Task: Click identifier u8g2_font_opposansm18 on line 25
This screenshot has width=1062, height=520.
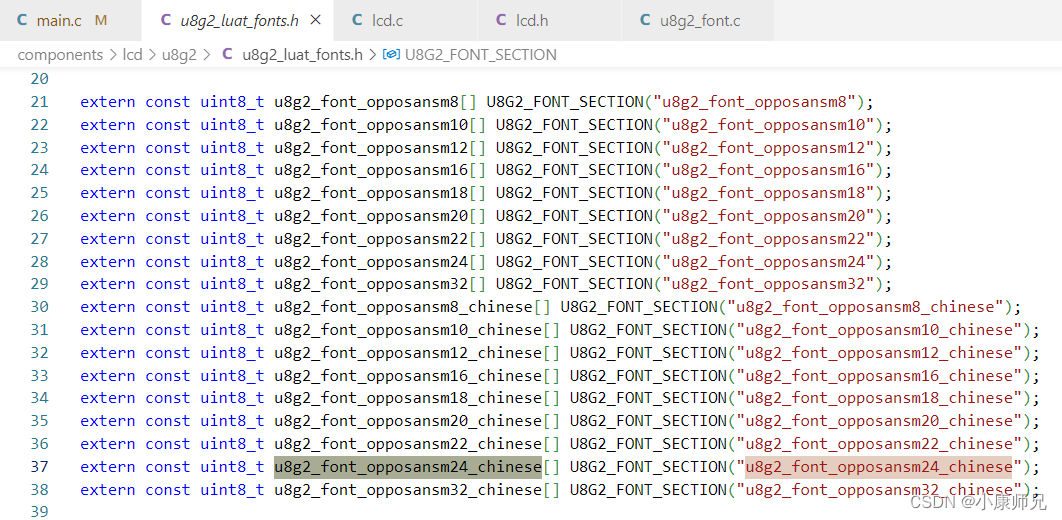Action: [x=371, y=193]
